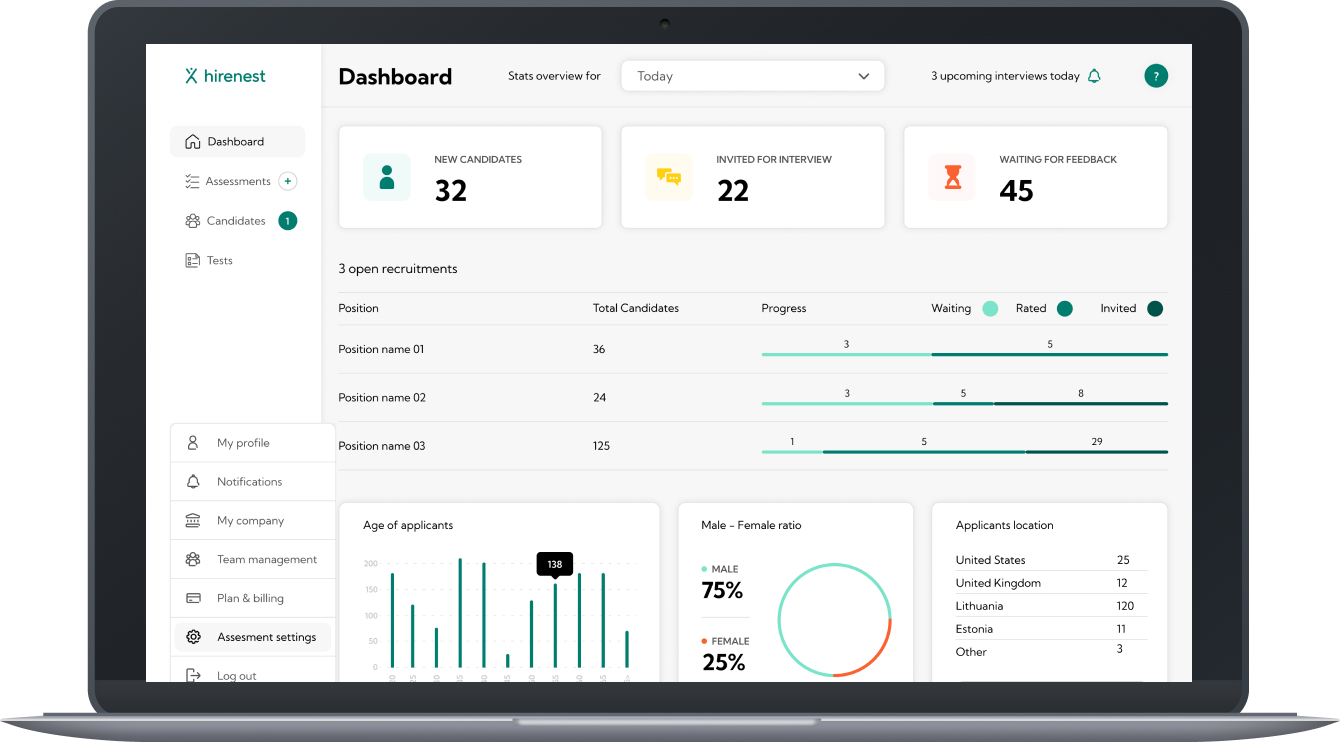The width and height of the screenshot is (1341, 742).
Task: Click the Position column header
Action: point(359,308)
